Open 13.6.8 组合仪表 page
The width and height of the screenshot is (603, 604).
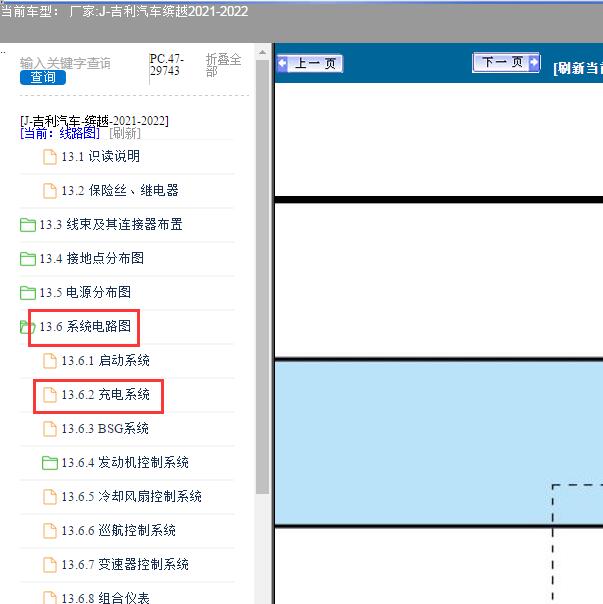click(105, 597)
